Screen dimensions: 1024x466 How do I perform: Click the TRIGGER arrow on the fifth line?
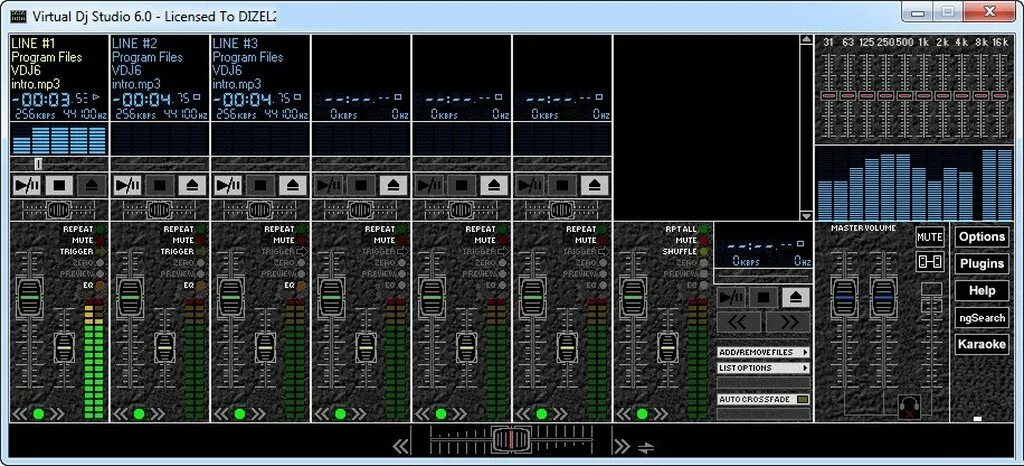click(502, 251)
